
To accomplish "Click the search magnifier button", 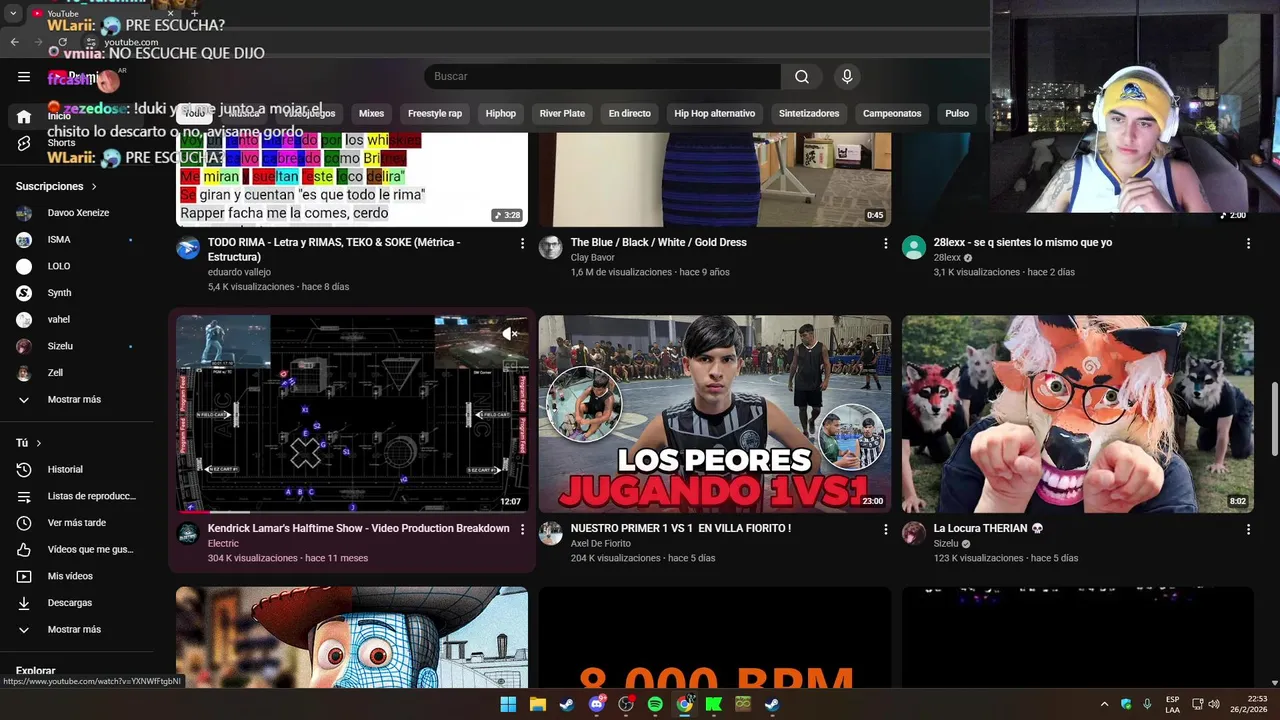I will pos(802,77).
